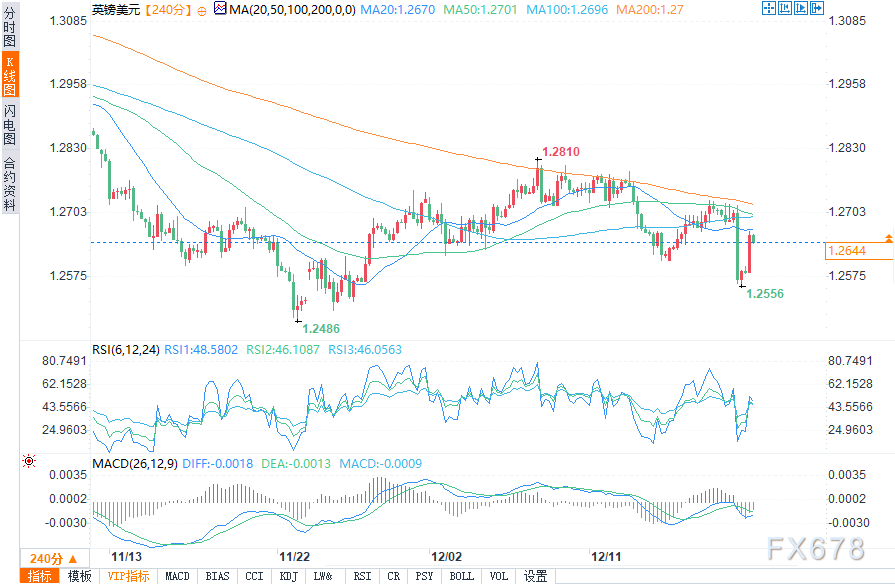Click the red sun icon beside MACD

pyautogui.click(x=29, y=461)
